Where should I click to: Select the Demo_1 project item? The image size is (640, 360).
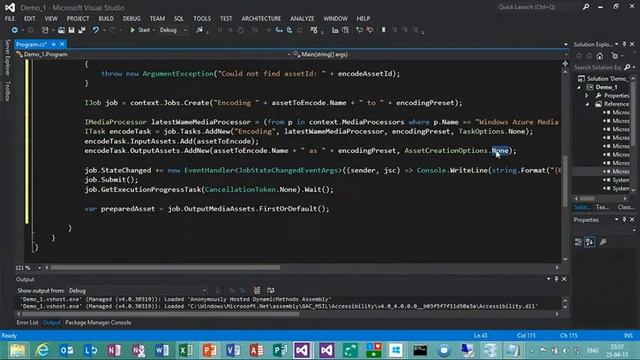(x=607, y=87)
